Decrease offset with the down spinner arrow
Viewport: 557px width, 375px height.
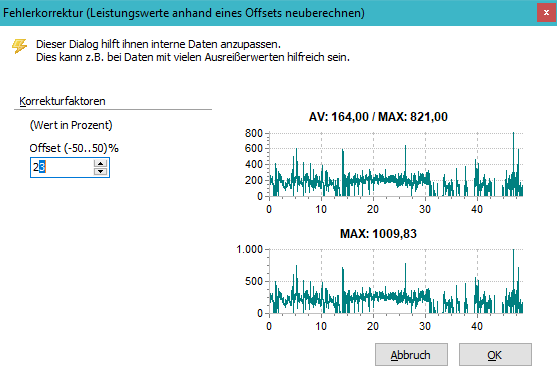pyautogui.click(x=101, y=172)
